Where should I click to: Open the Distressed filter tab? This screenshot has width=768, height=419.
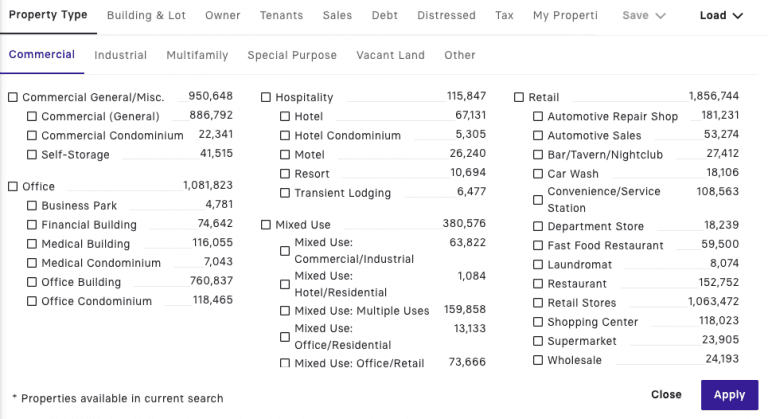pyautogui.click(x=446, y=16)
